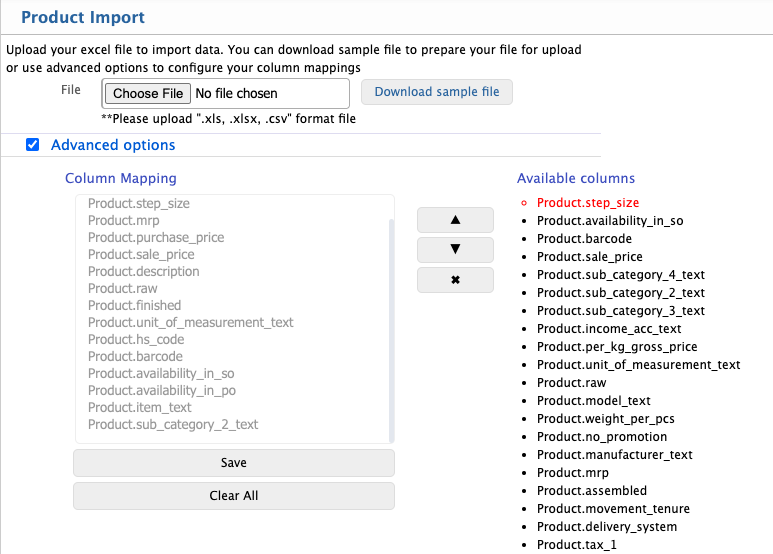Click Product.sub_category_4_text in Available columns
The height and width of the screenshot is (554, 773).
pyautogui.click(x=621, y=275)
